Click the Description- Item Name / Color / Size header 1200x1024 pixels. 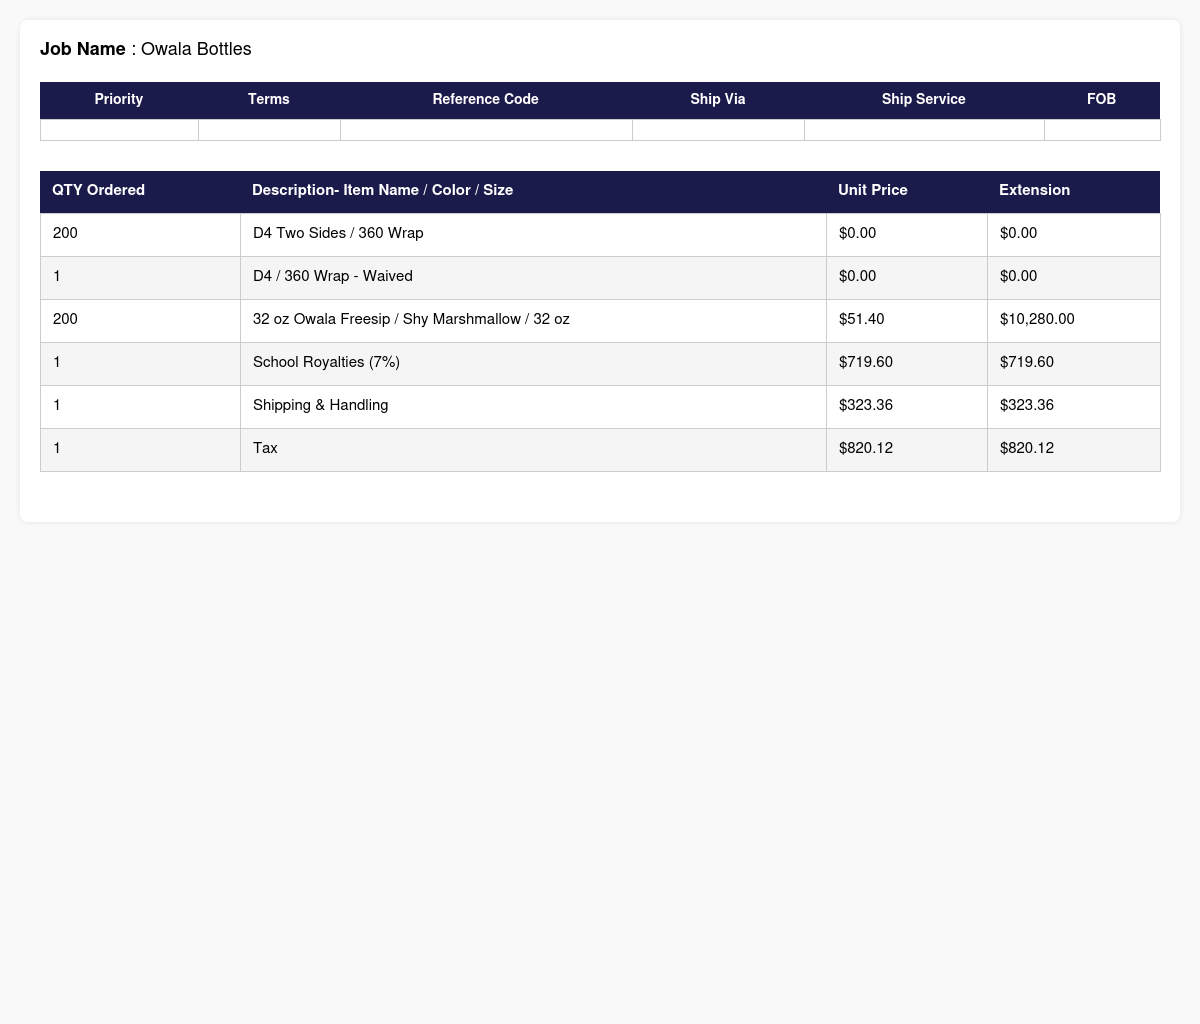click(533, 191)
